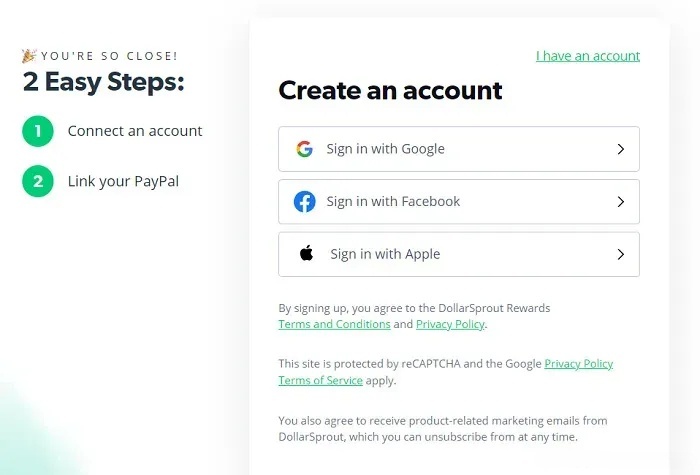Click the Google logo icon

pyautogui.click(x=304, y=149)
